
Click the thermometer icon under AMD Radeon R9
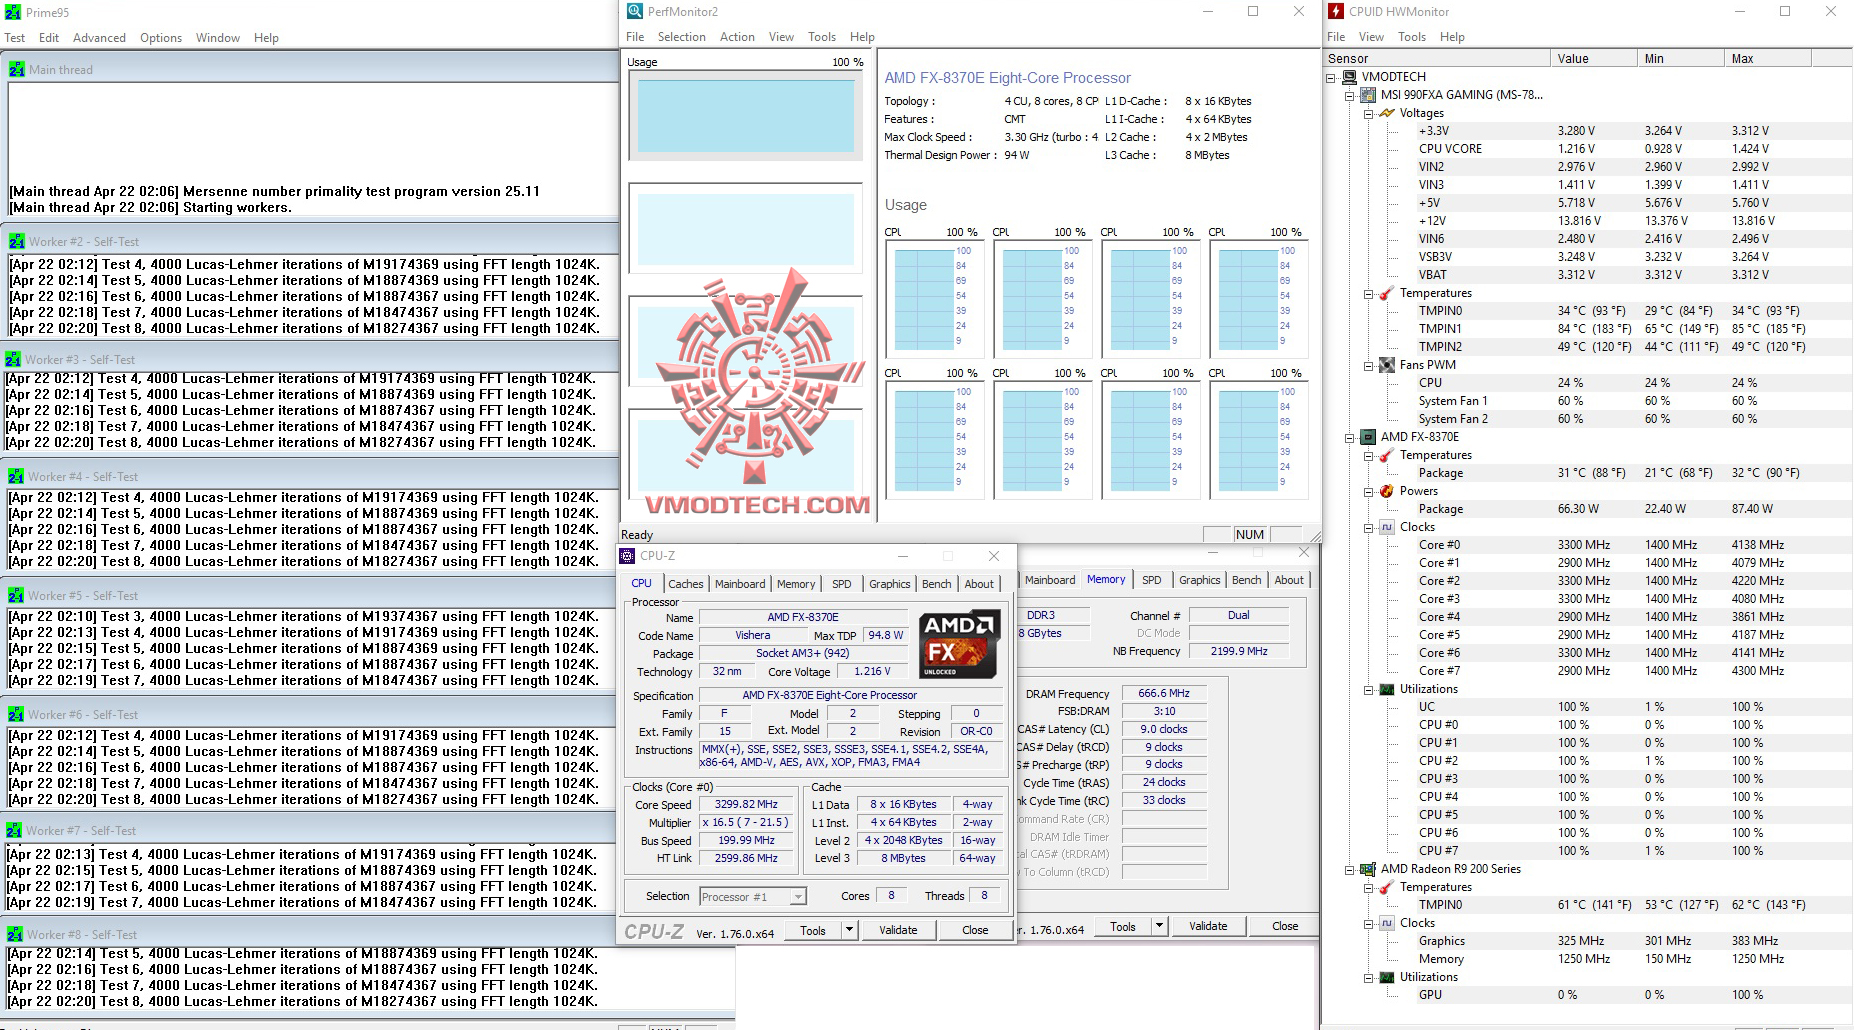pos(1386,887)
